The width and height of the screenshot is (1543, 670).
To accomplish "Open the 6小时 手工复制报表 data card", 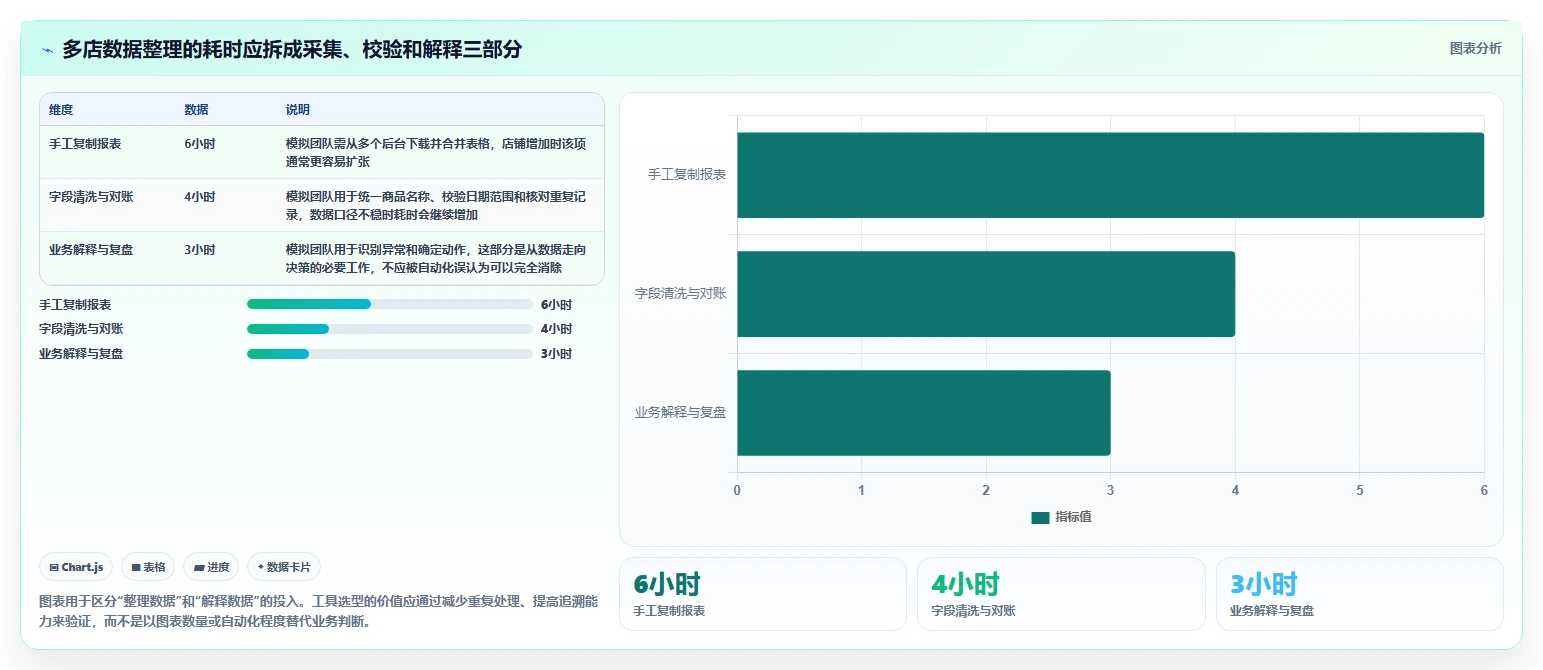I will pyautogui.click(x=763, y=594).
